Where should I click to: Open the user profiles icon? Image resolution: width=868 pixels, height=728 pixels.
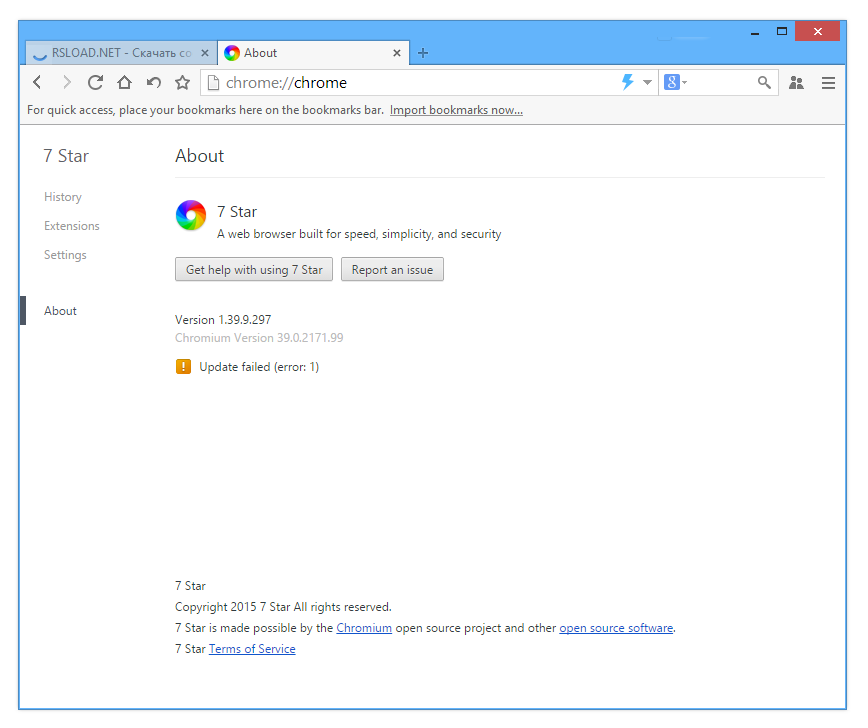796,82
